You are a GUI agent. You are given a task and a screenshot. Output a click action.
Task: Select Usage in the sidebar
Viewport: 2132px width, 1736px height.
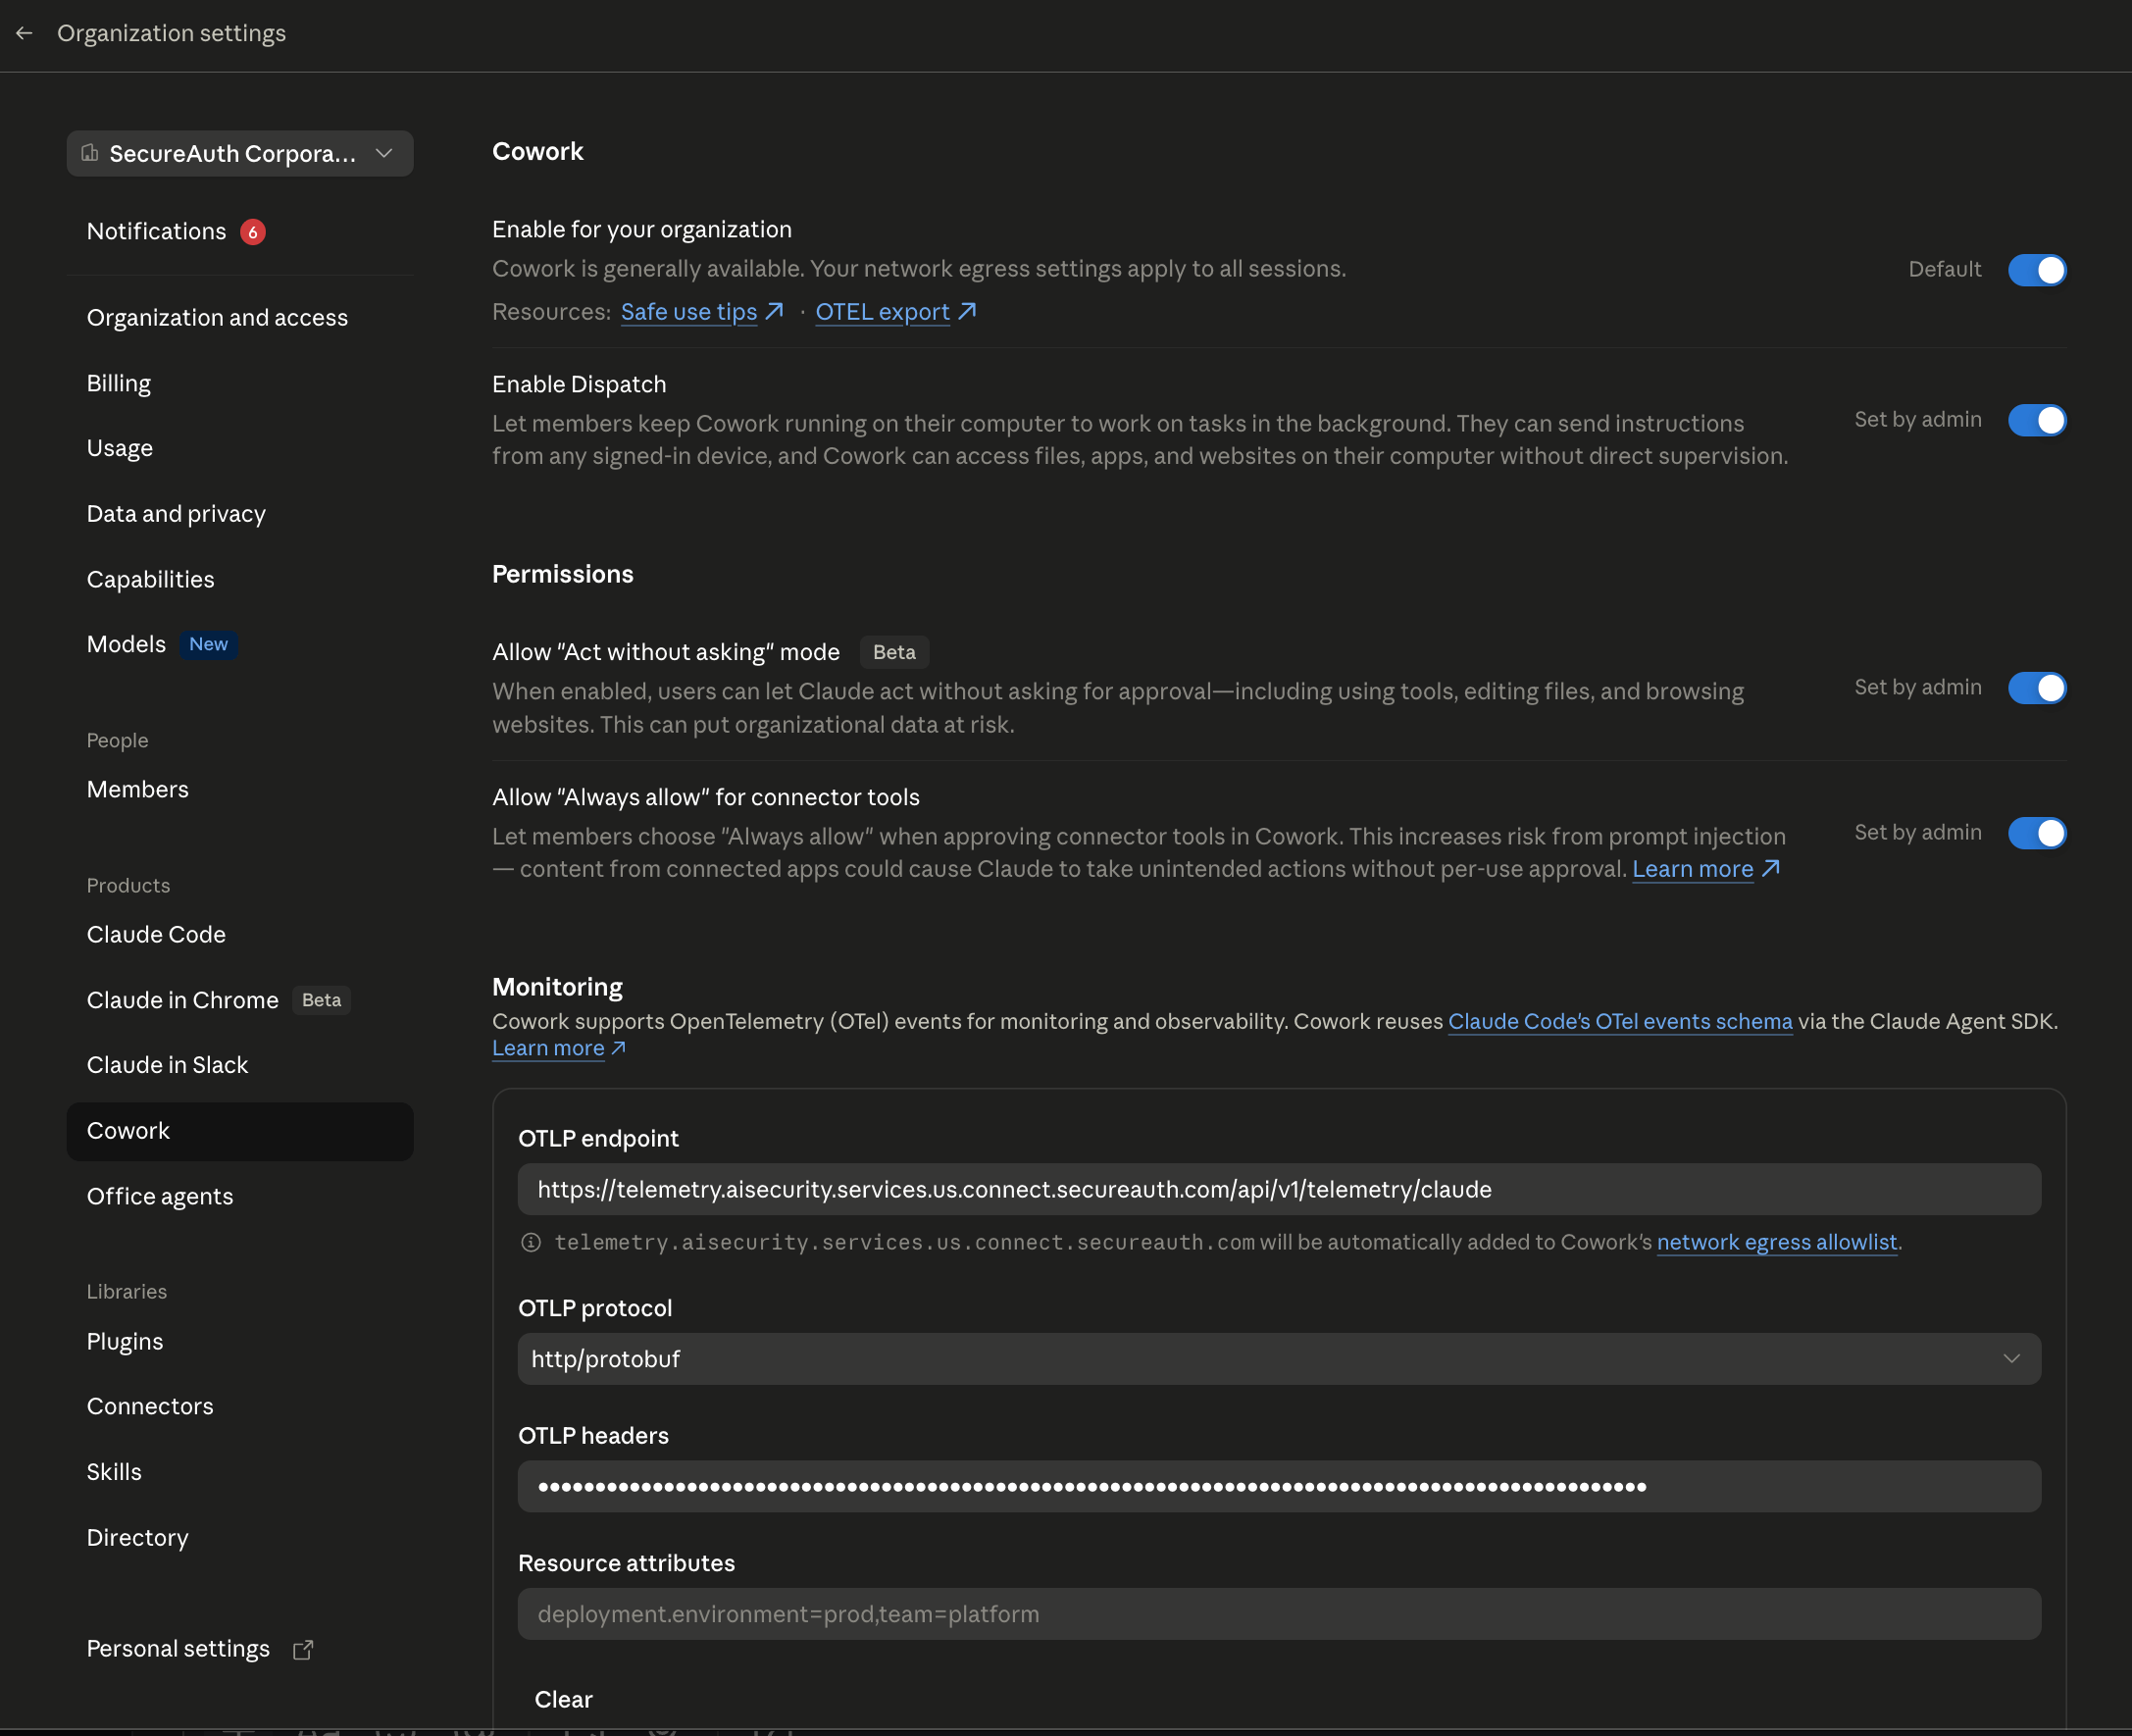(x=240, y=448)
